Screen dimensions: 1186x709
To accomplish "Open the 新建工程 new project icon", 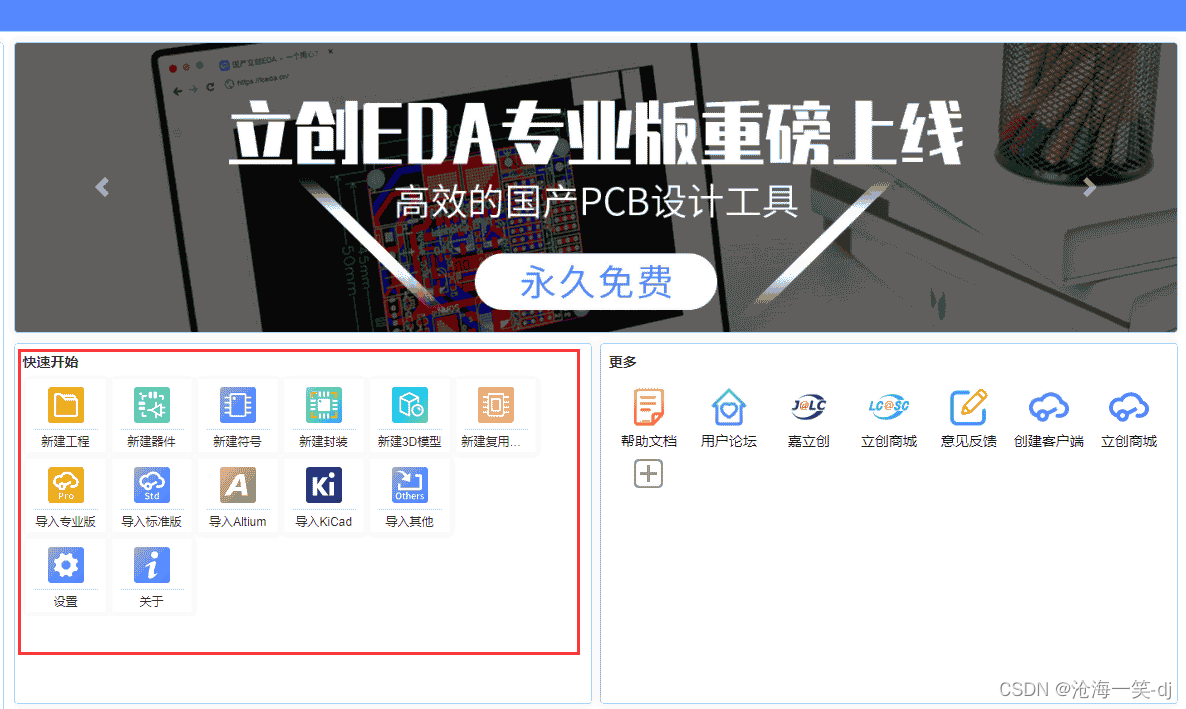I will point(66,405).
